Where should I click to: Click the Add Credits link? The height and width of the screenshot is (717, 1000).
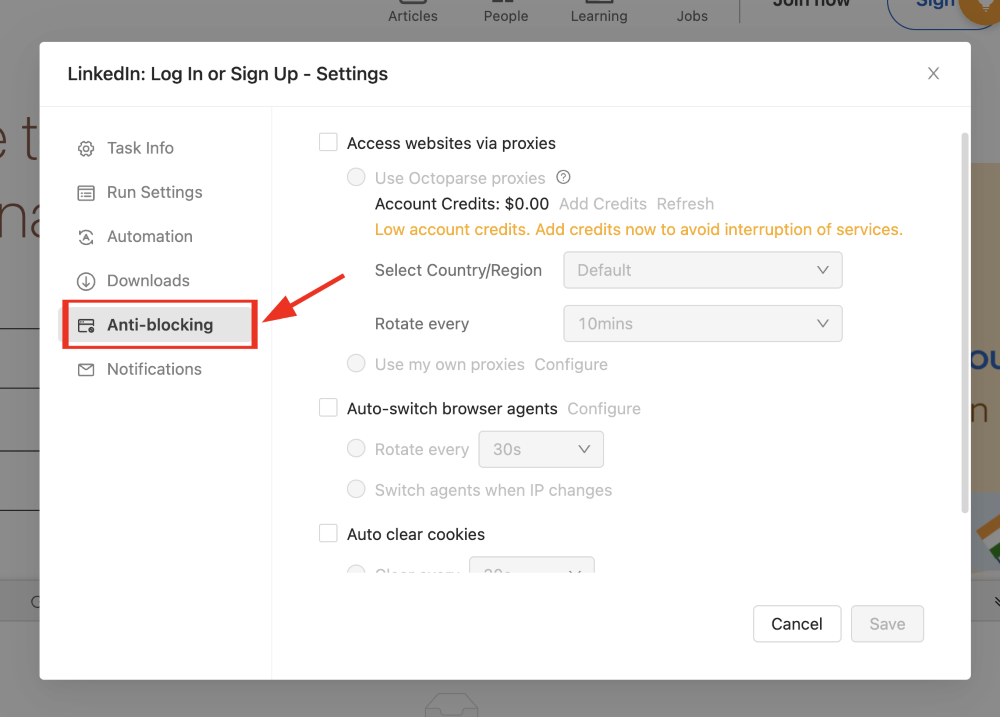click(x=603, y=203)
